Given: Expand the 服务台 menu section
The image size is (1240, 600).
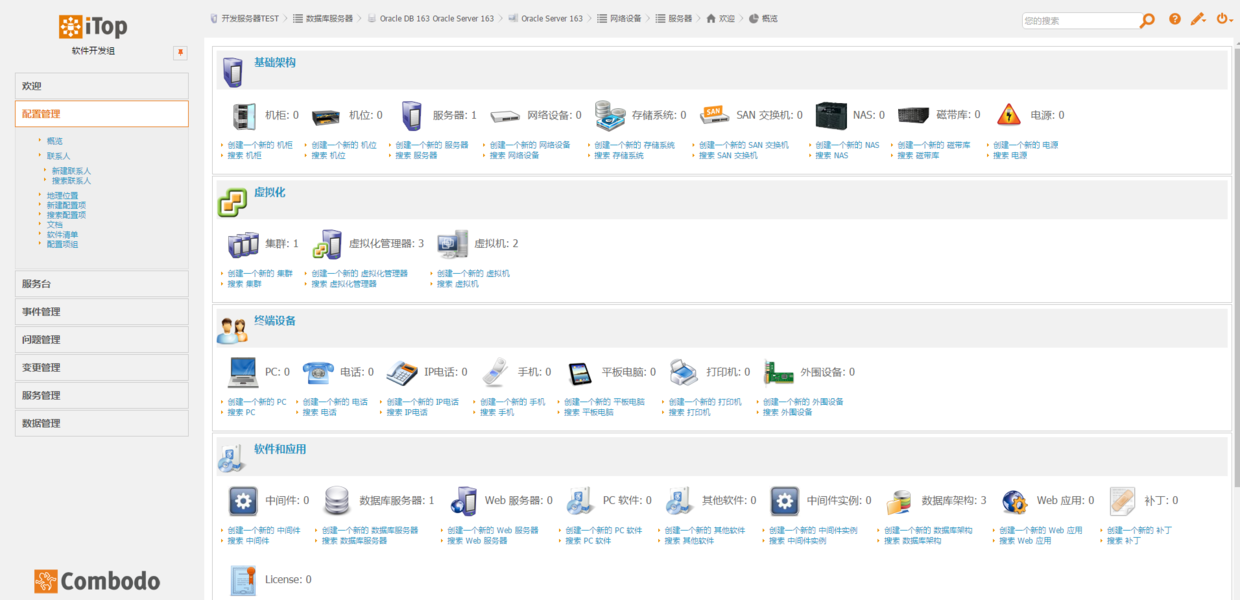Looking at the screenshot, I should 102,284.
